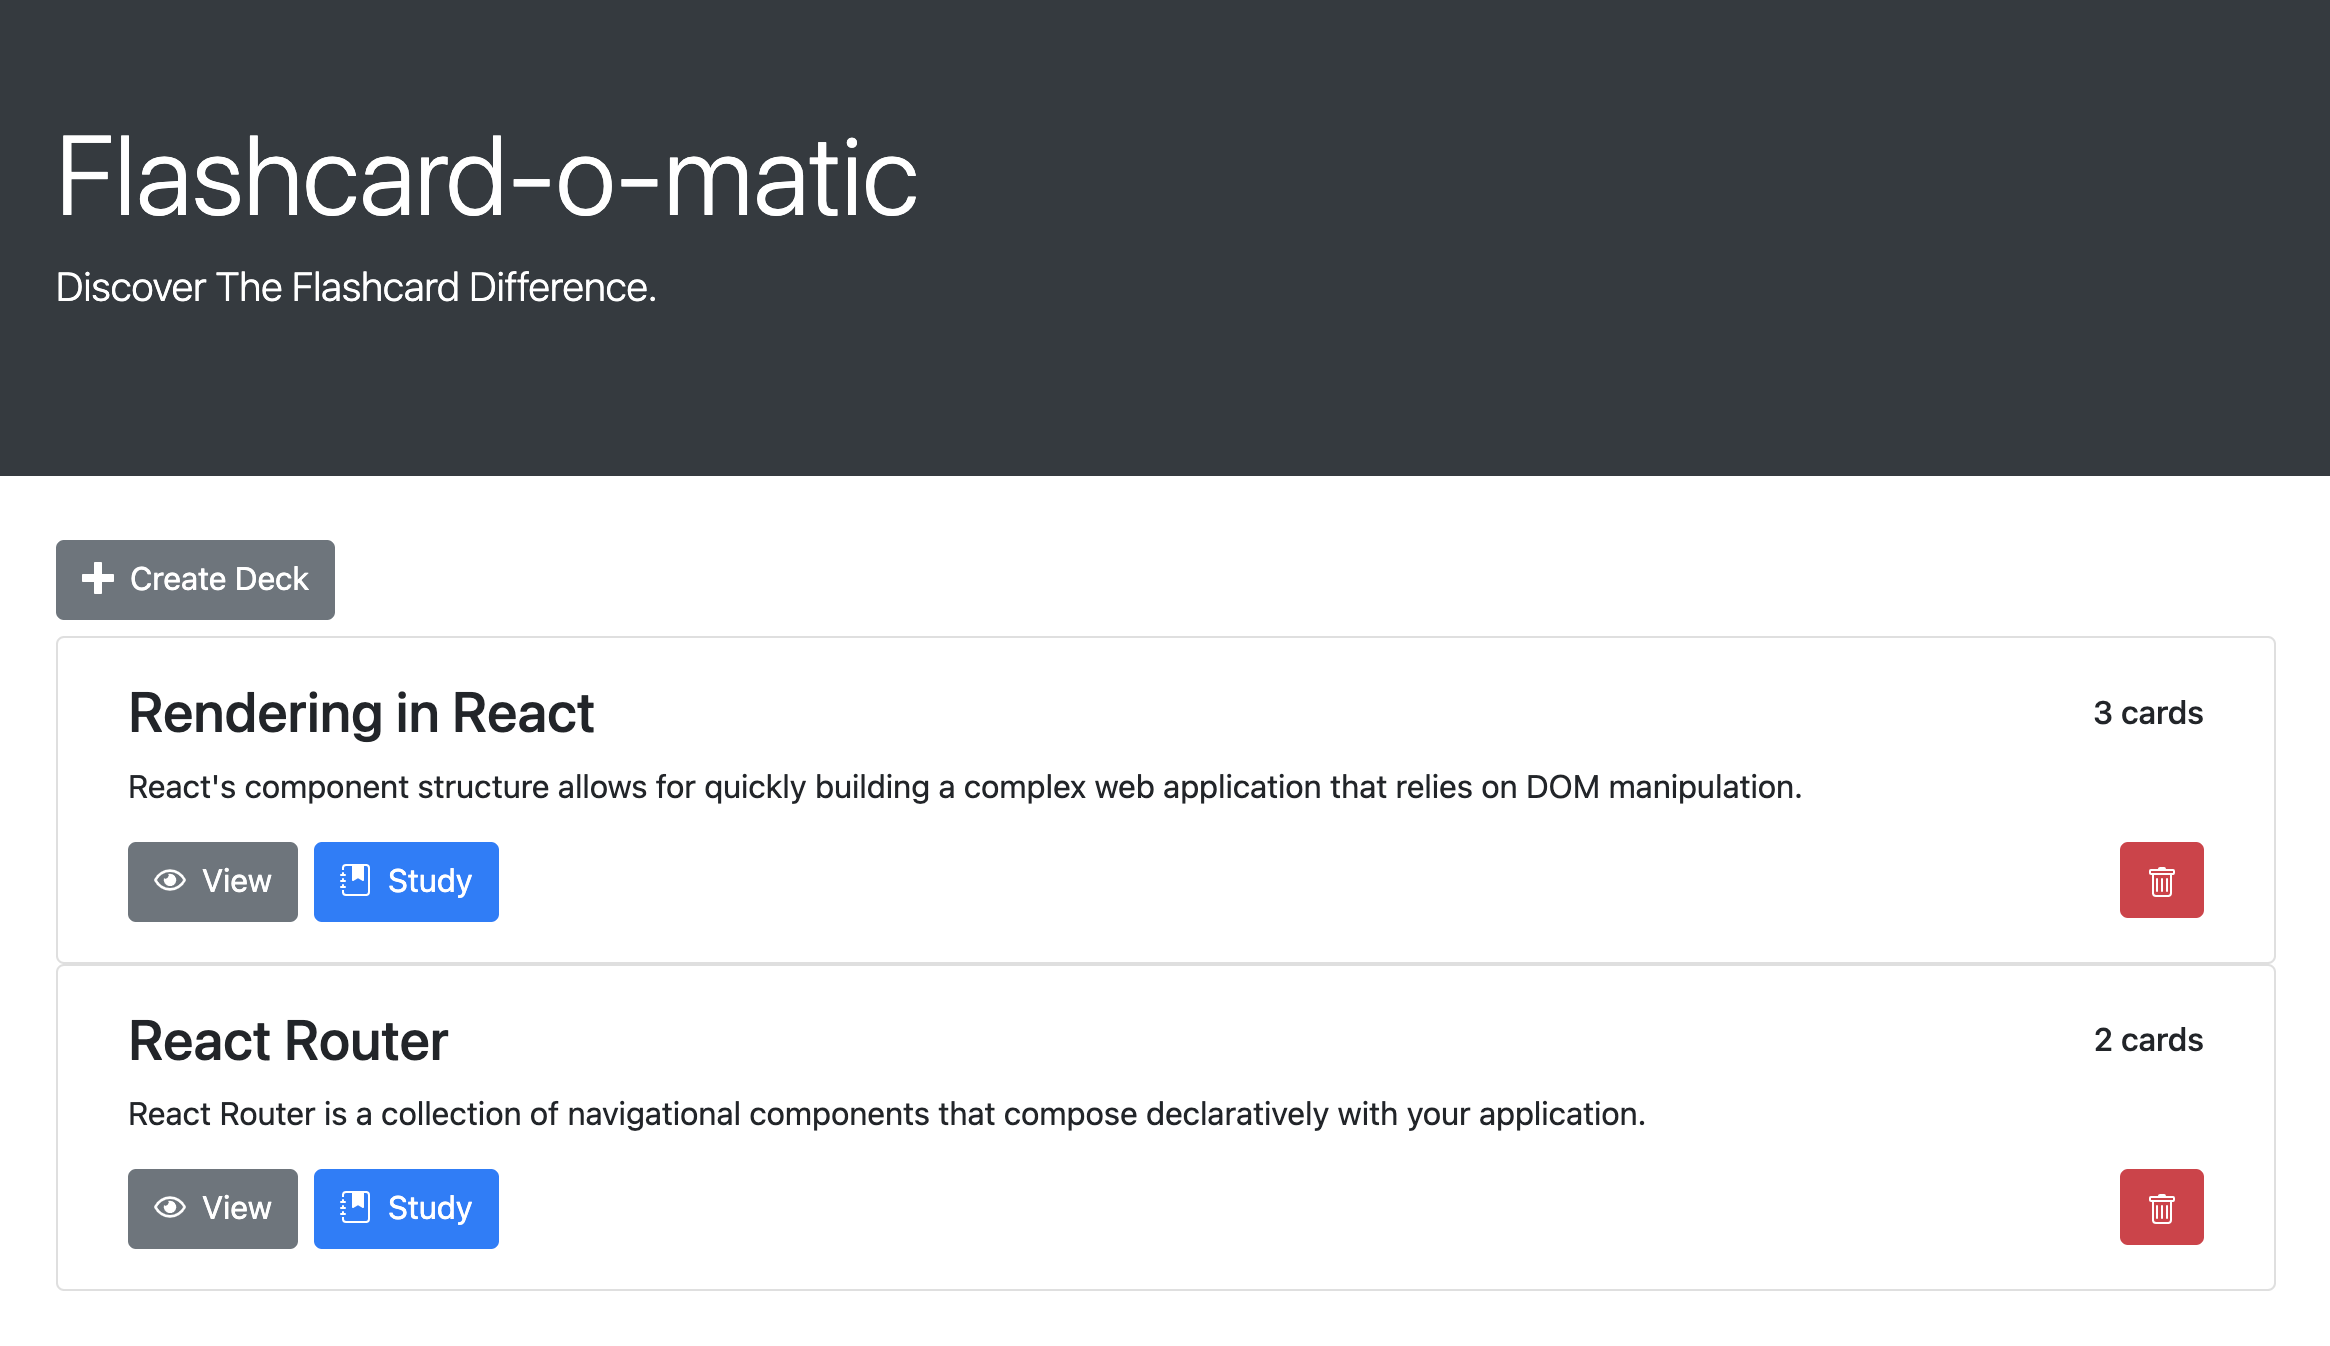Click the Discover The Flashcard Difference tagline
This screenshot has width=2330, height=1346.
tap(356, 288)
